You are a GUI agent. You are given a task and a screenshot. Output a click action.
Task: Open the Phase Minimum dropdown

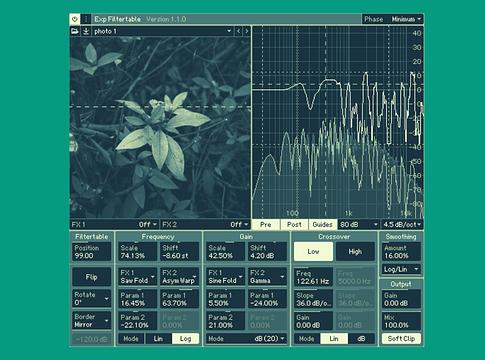(x=393, y=19)
